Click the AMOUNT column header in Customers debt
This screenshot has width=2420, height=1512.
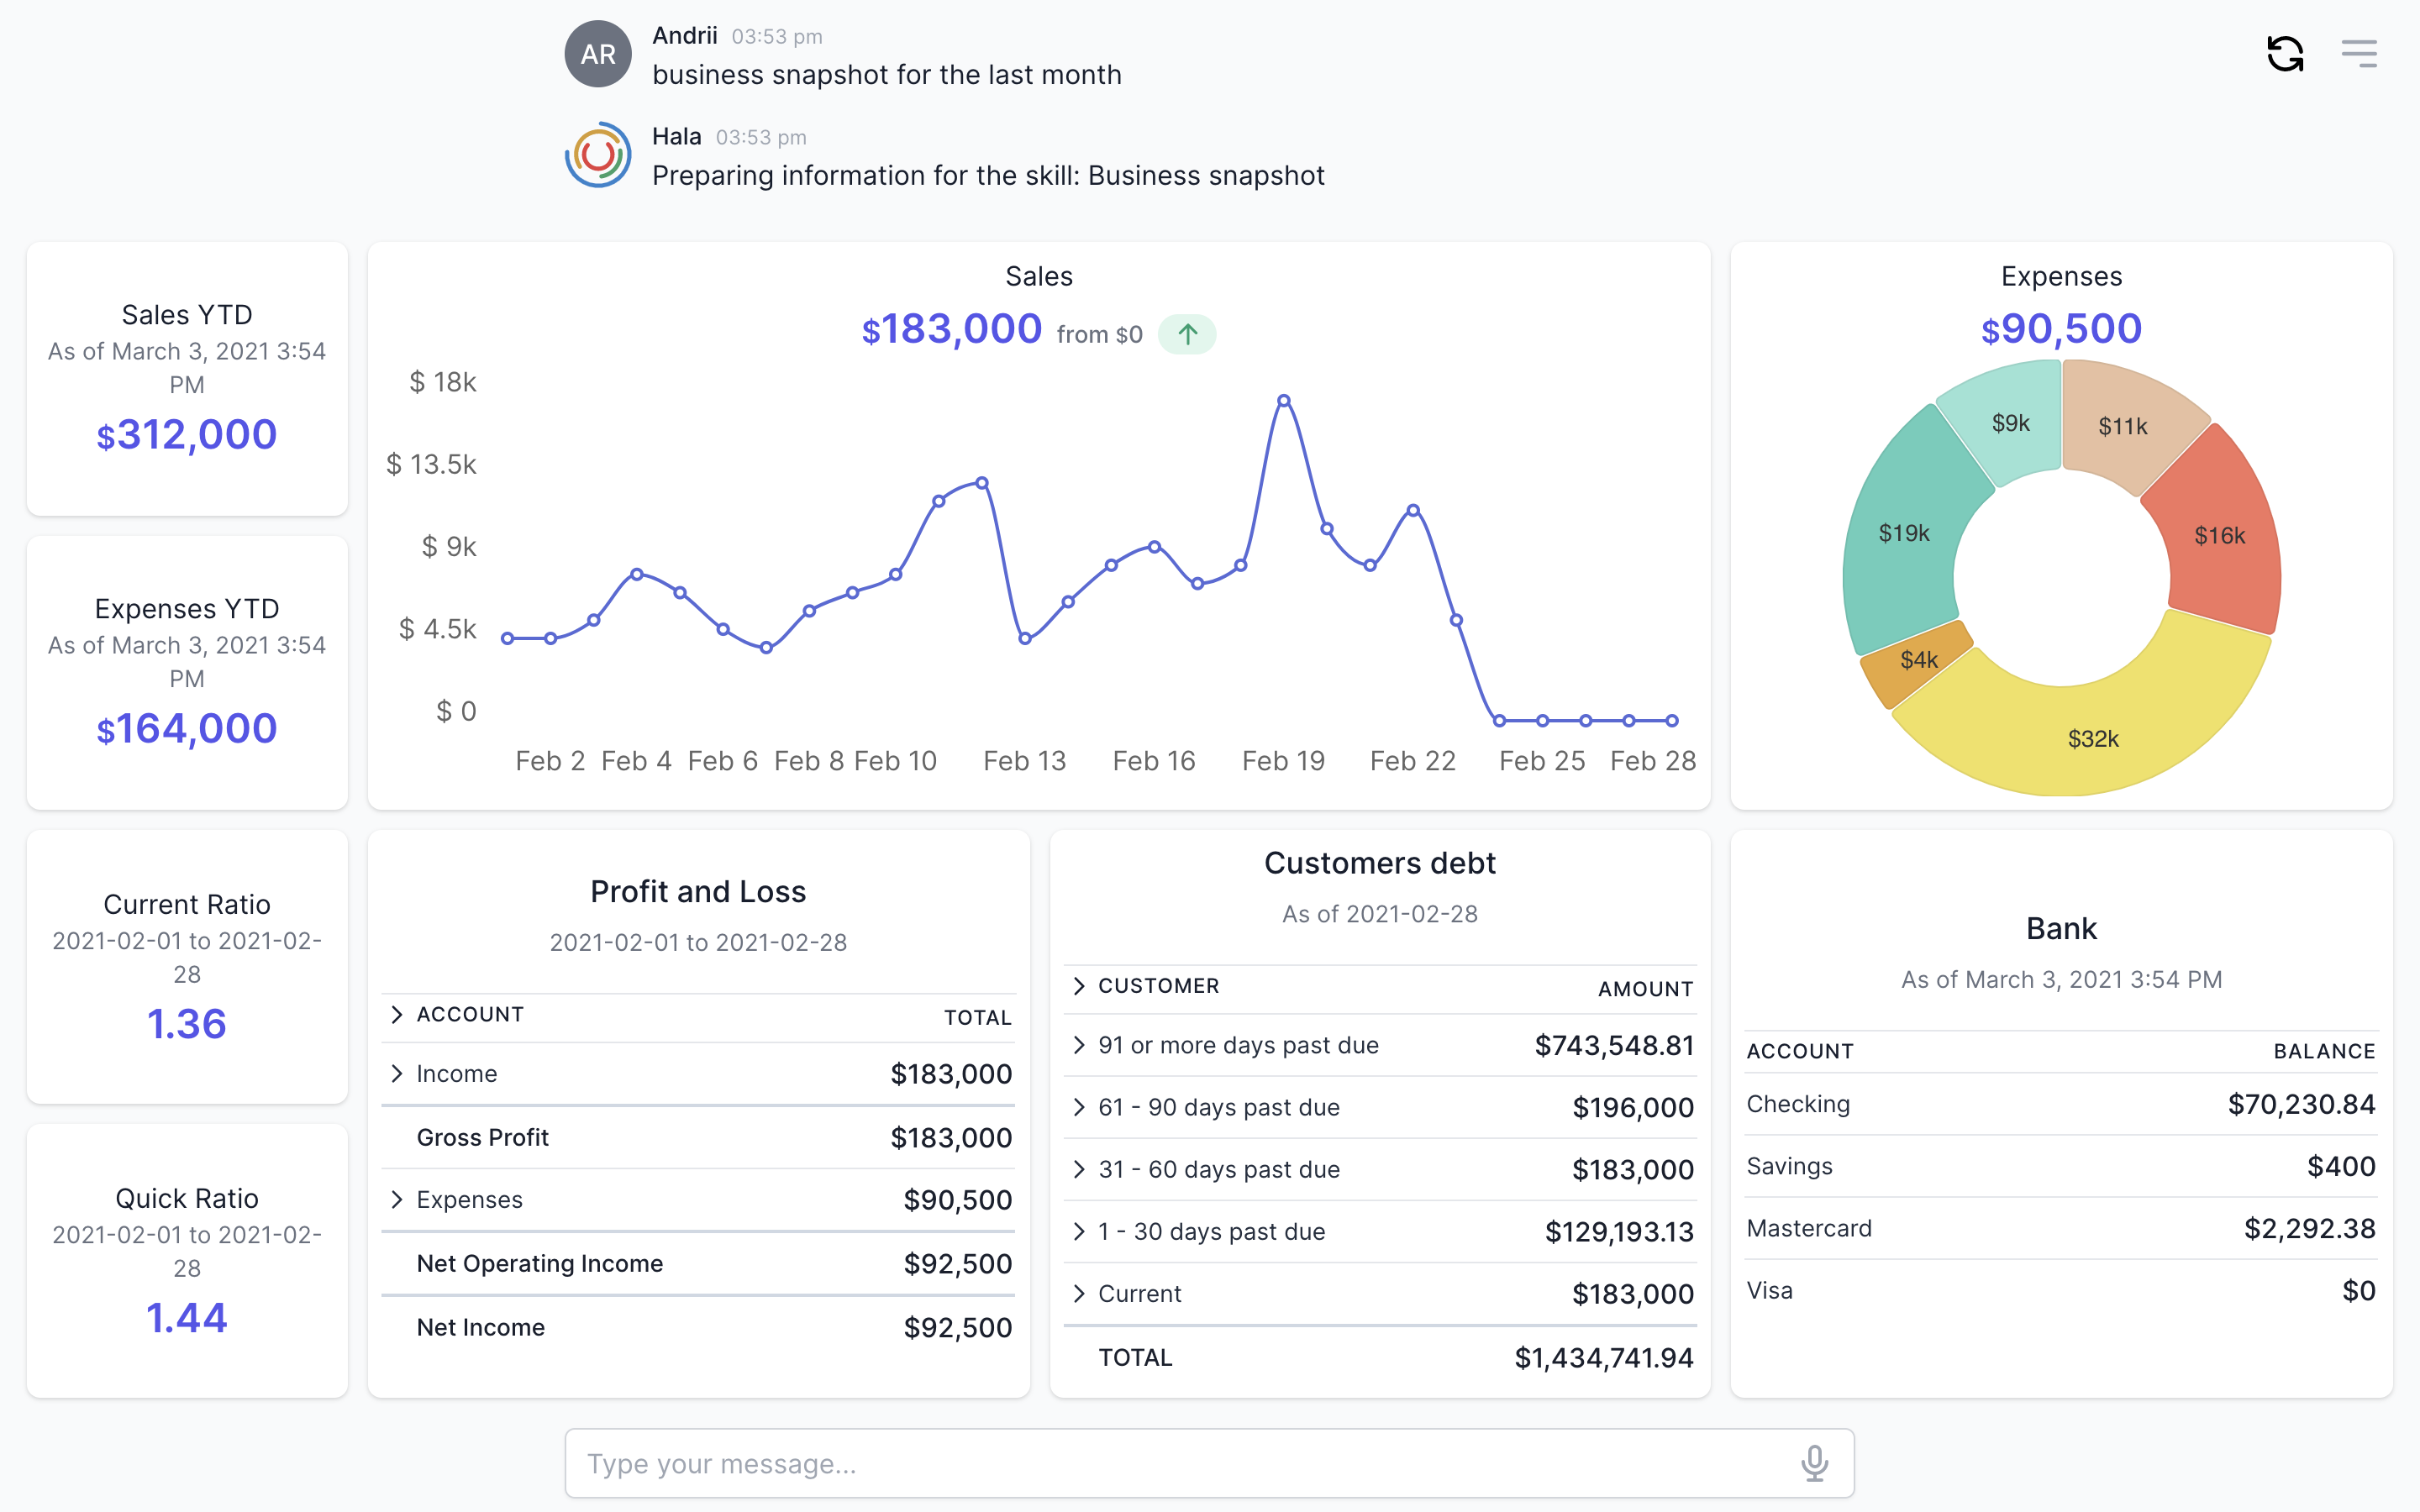1645,989
